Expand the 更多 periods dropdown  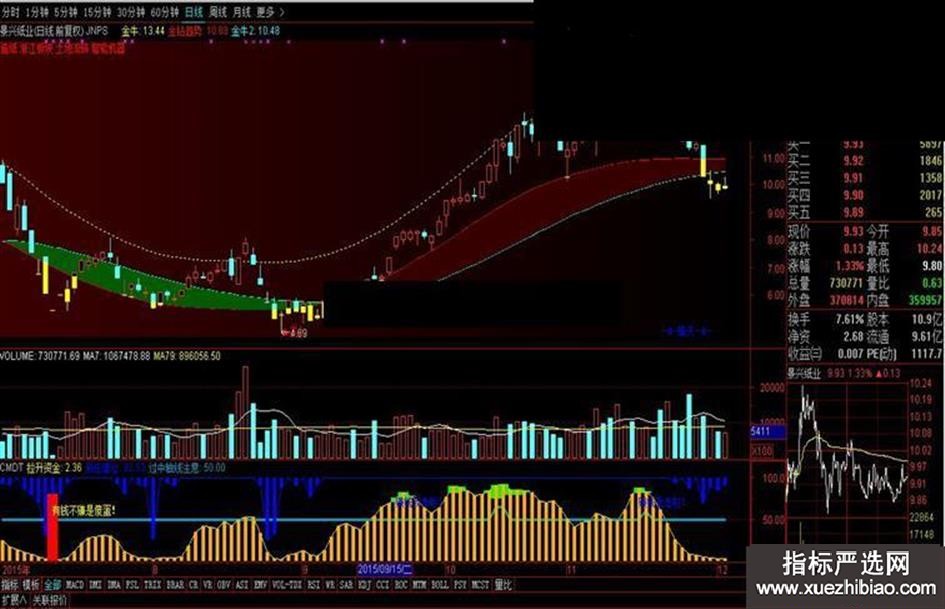coord(270,12)
